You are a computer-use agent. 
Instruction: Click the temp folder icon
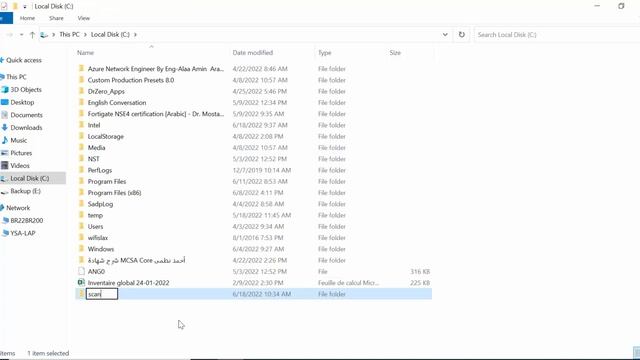[x=81, y=215]
